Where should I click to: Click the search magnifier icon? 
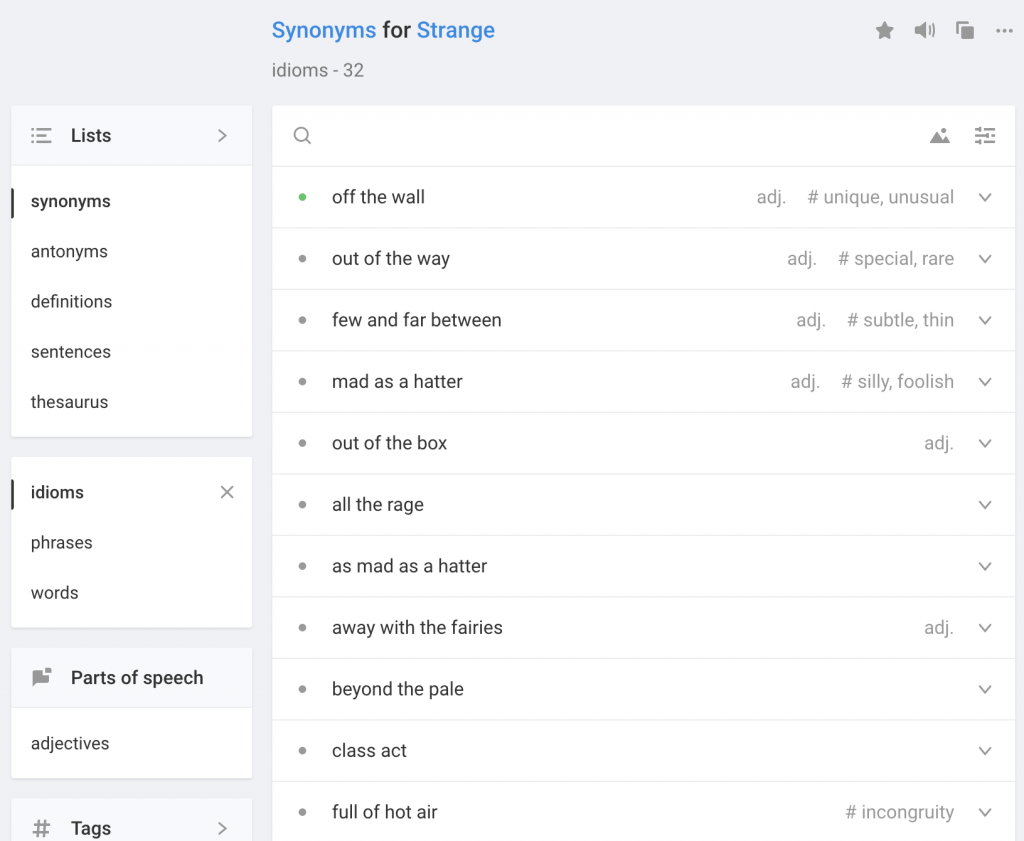(x=302, y=135)
